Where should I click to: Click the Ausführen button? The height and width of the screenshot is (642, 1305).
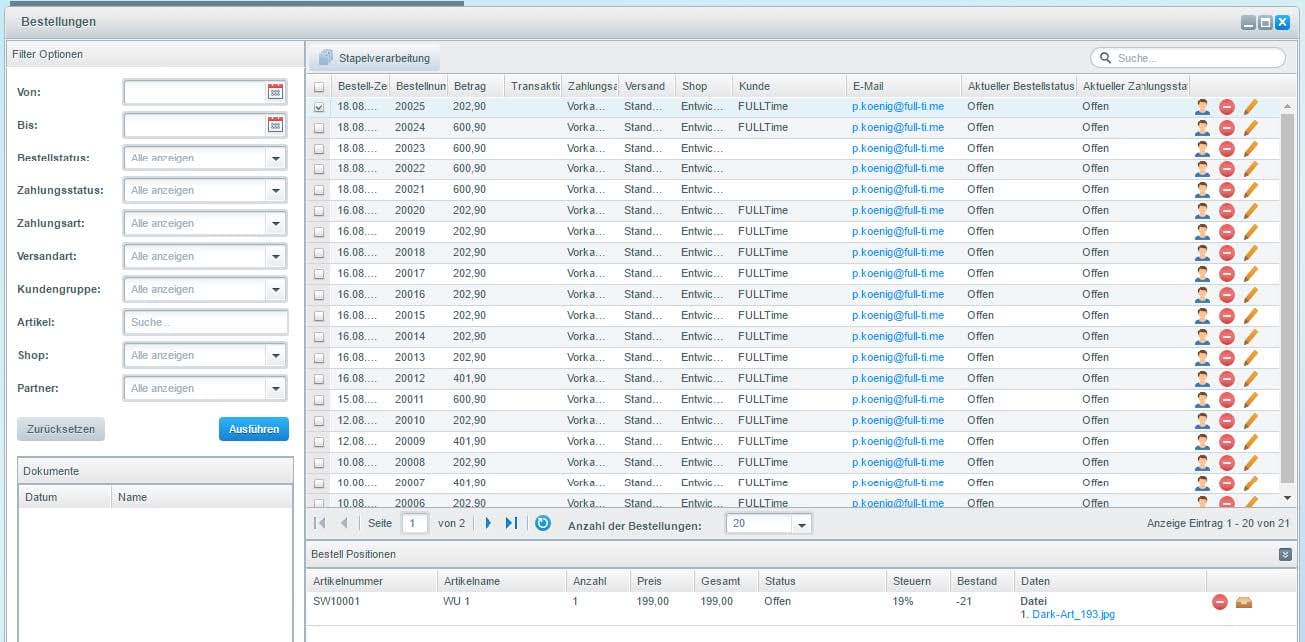[253, 429]
